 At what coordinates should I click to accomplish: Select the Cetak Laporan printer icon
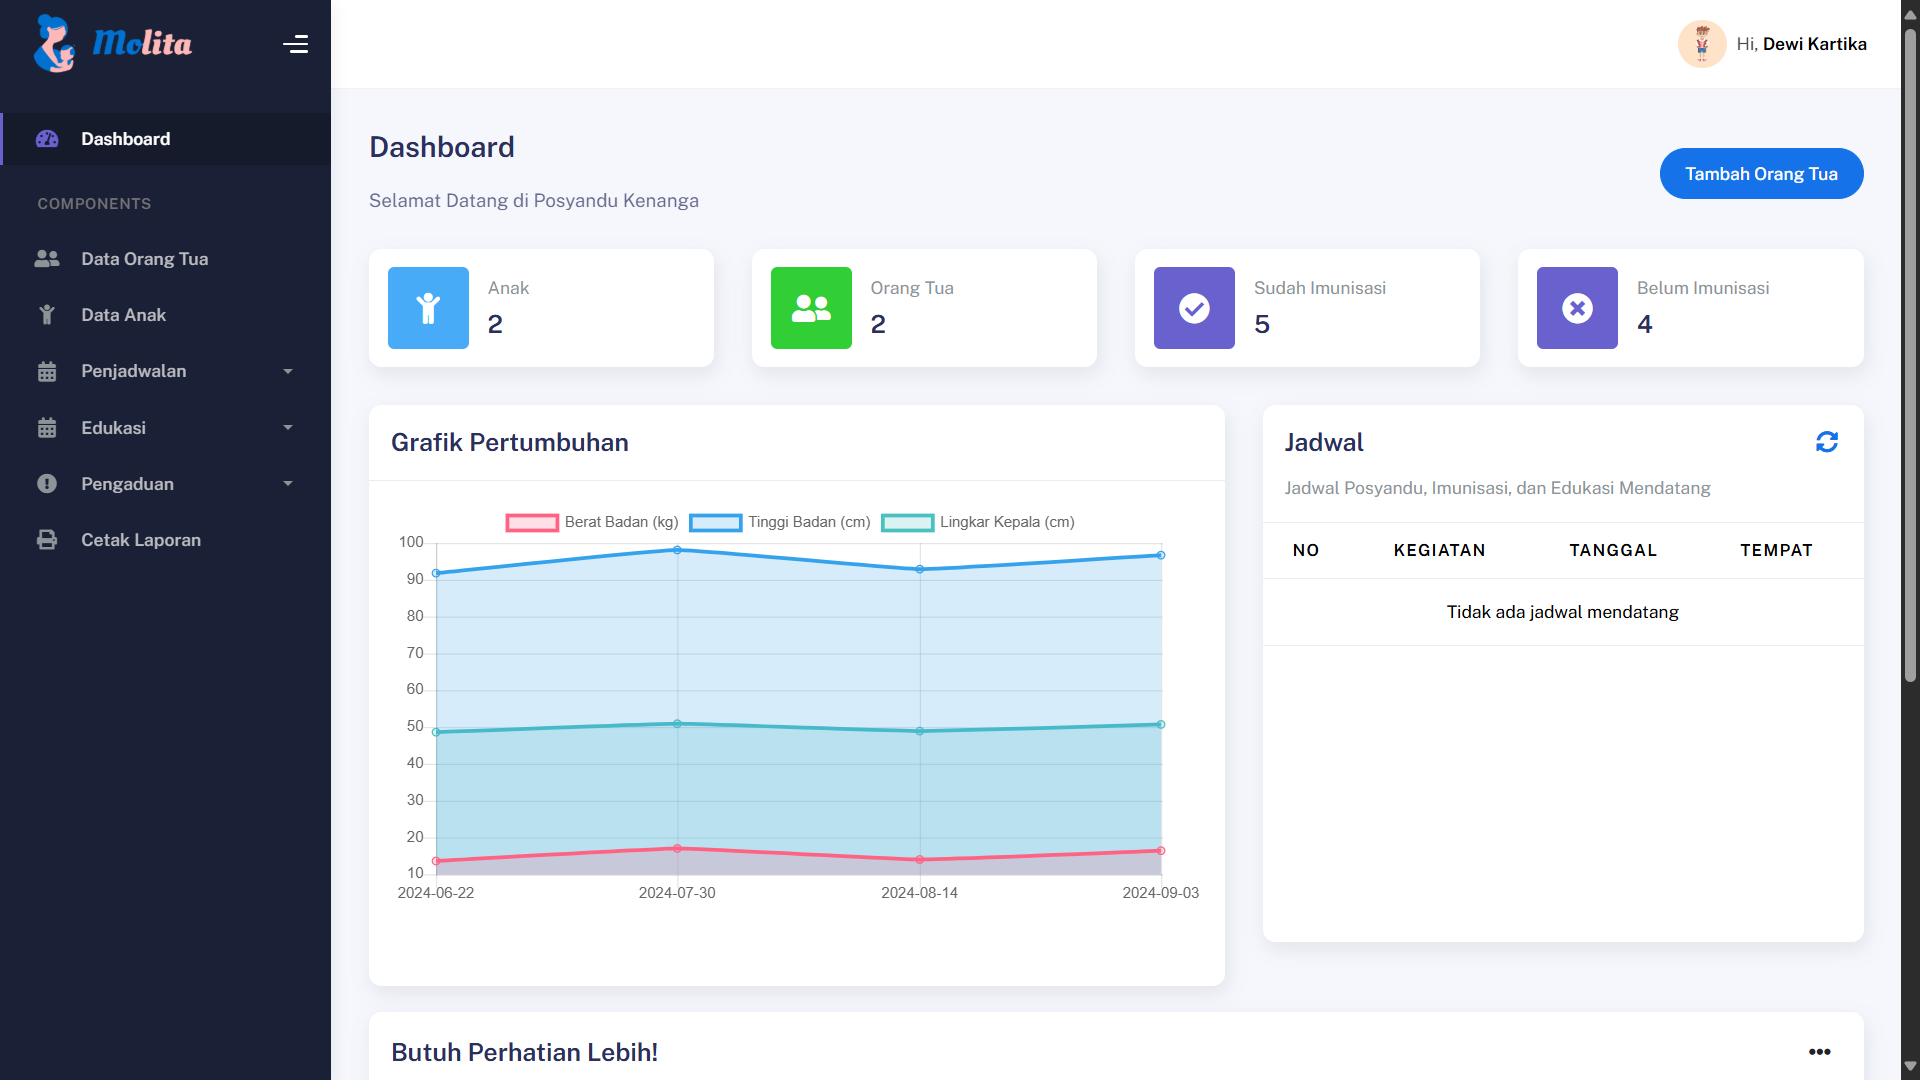click(x=47, y=539)
